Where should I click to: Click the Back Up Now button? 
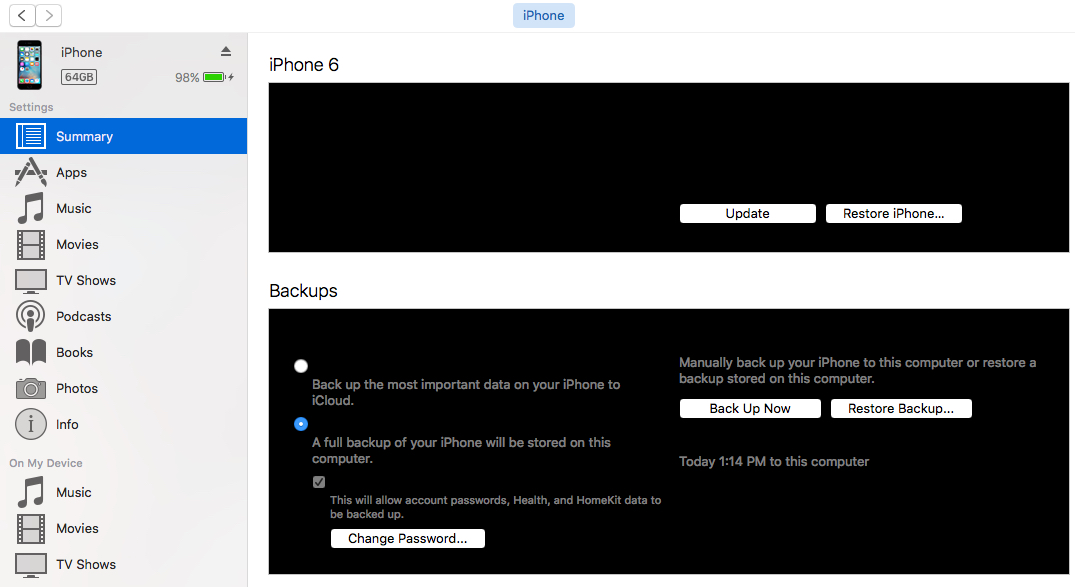pyautogui.click(x=750, y=408)
